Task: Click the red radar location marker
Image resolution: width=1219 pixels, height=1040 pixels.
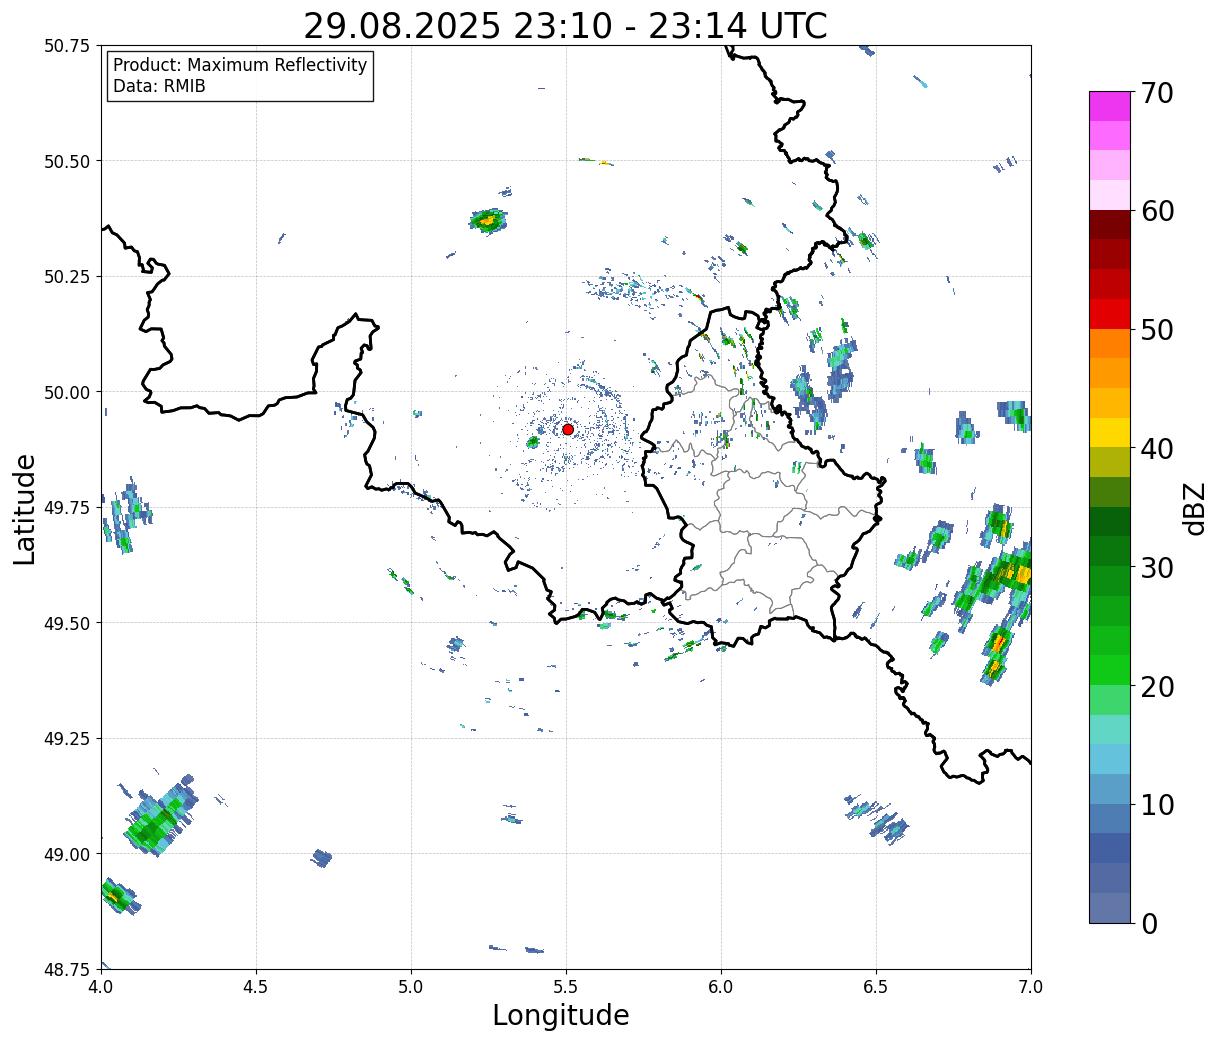Action: (x=567, y=429)
